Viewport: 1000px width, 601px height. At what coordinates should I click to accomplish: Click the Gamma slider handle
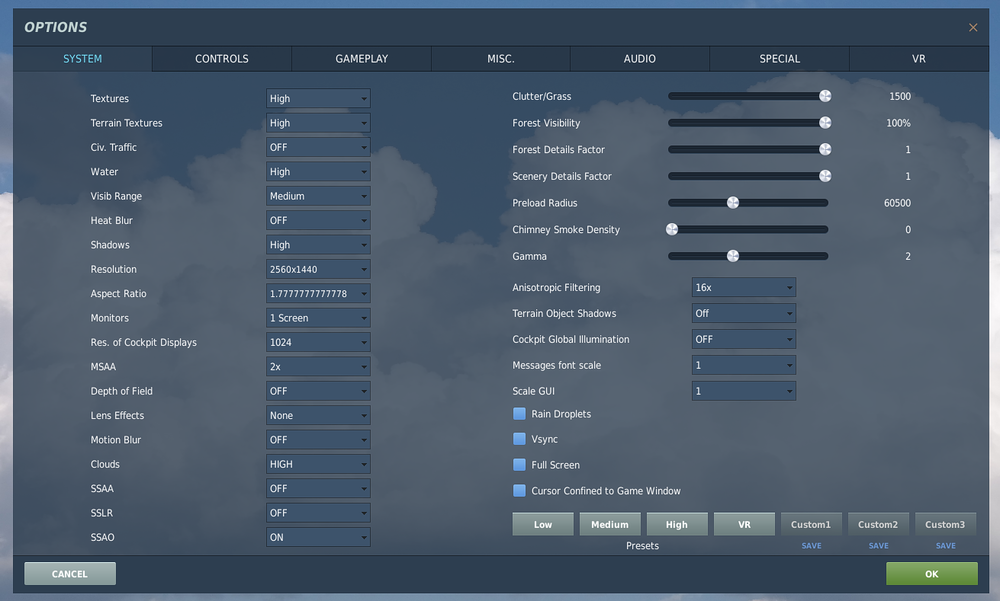click(733, 256)
